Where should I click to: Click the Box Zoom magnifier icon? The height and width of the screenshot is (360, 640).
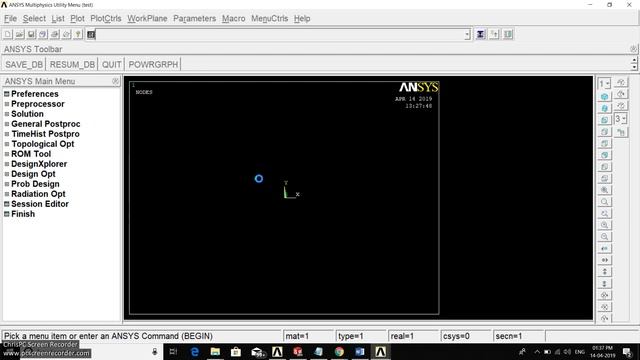pyautogui.click(x=604, y=202)
